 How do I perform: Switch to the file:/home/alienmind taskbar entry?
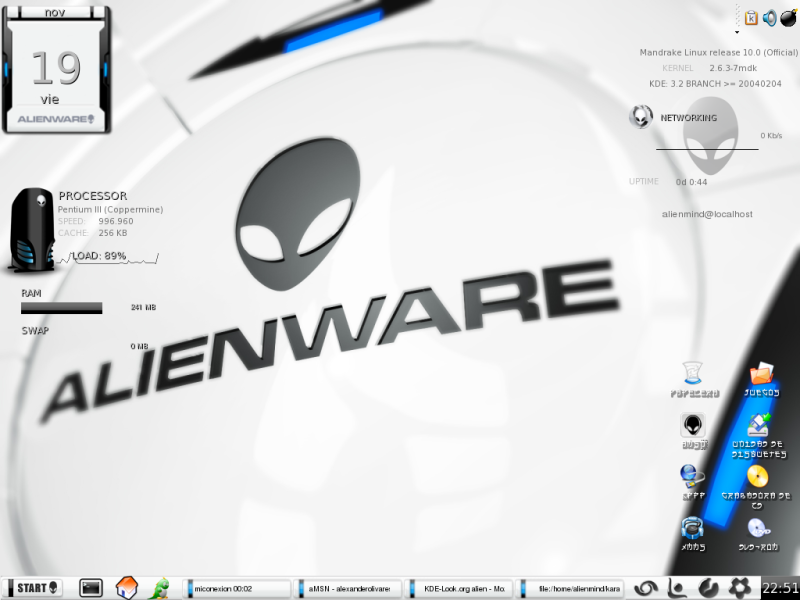click(570, 588)
